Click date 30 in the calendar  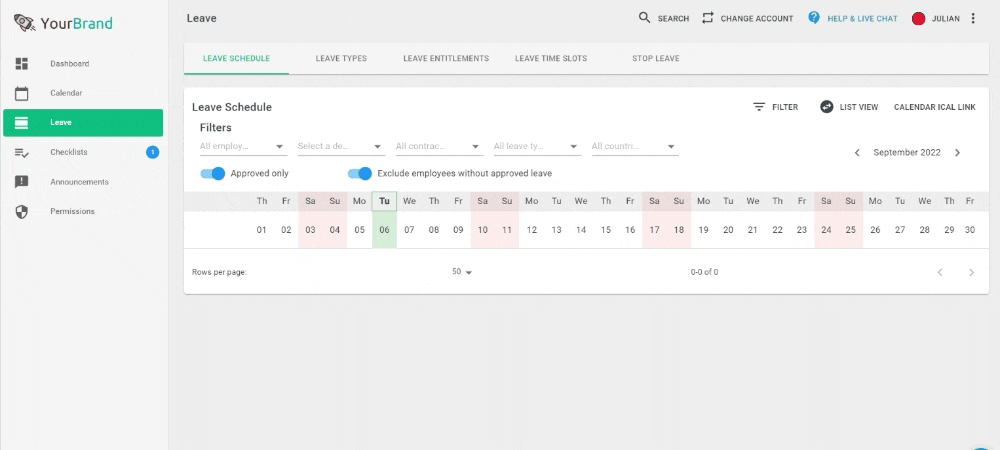click(970, 230)
